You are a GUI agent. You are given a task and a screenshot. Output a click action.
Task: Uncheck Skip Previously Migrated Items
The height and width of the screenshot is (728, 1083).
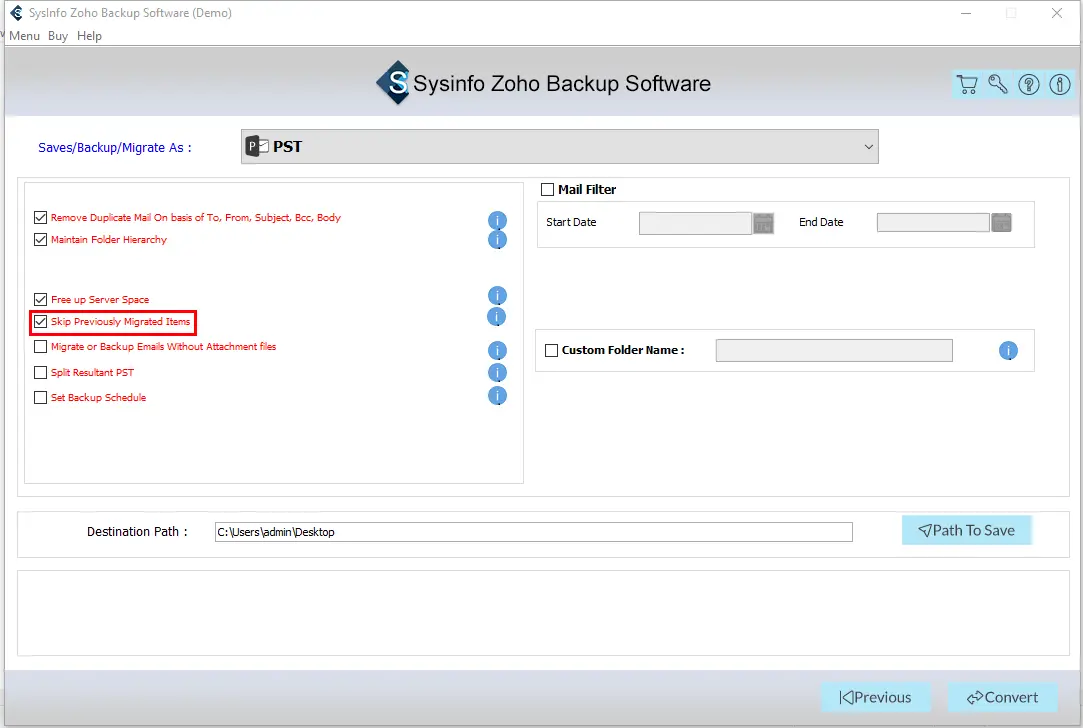pos(41,322)
